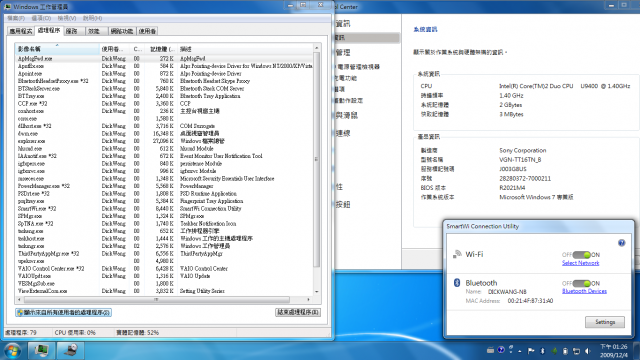Screen dimensions: 640x360
Task: Click the Bluetooth logo icon in SmartWi
Action: pyautogui.click(x=457, y=282)
